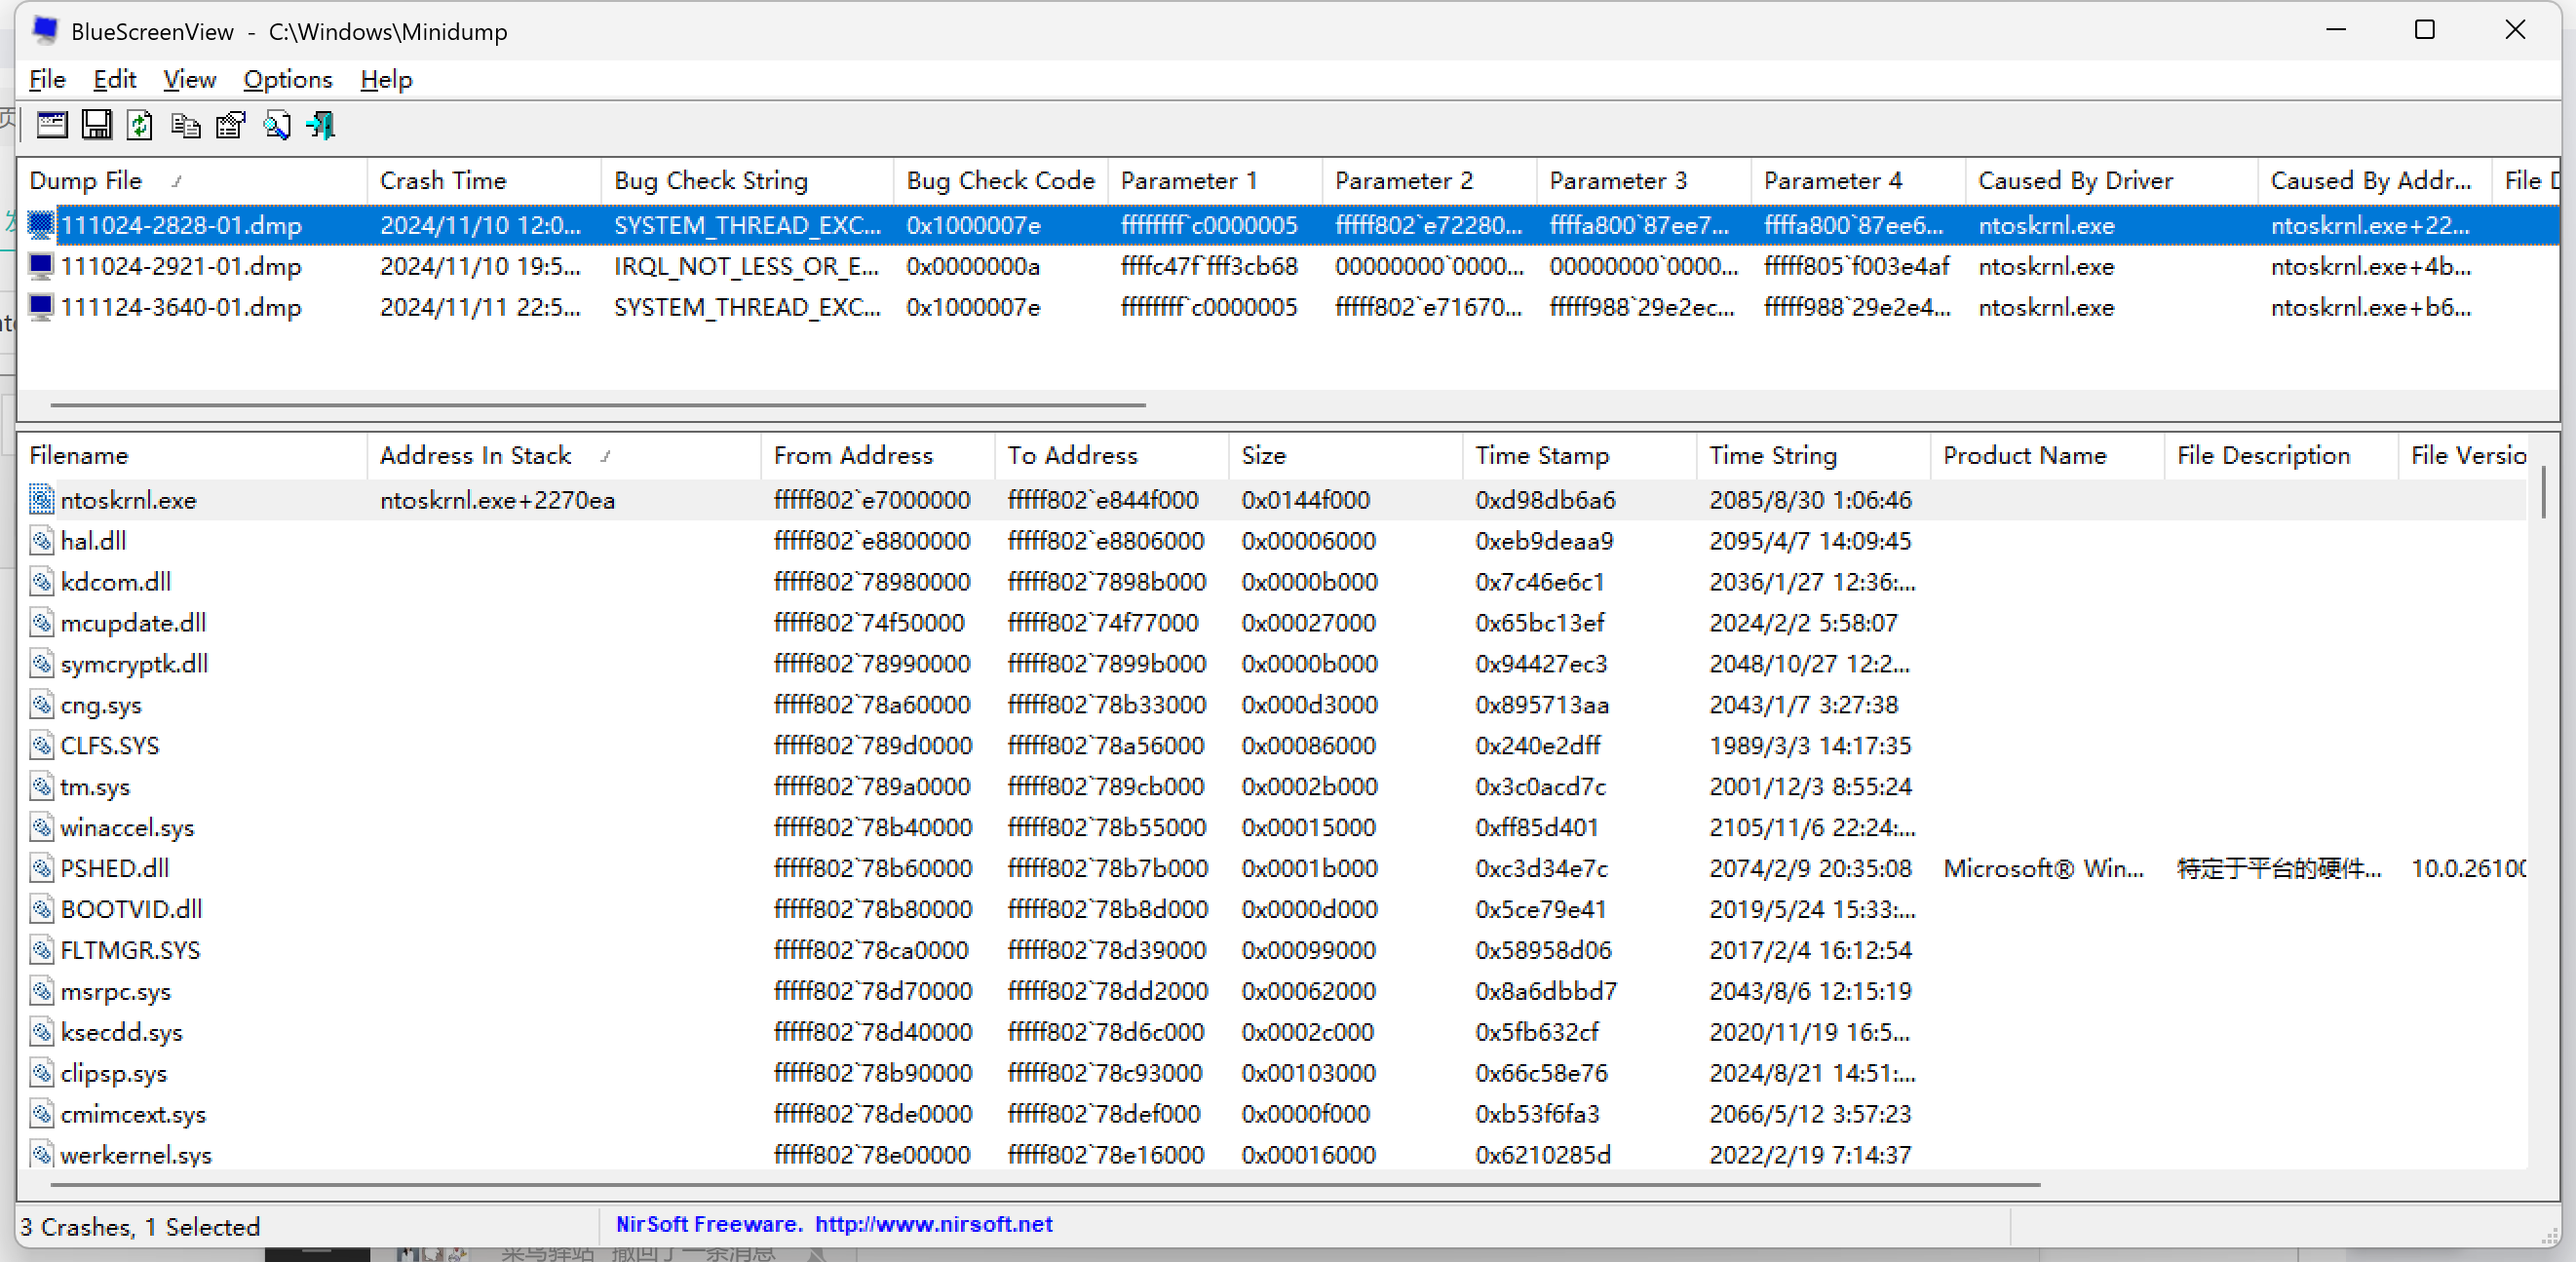This screenshot has height=1262, width=2576.
Task: Click time string 2085/8/30 1:06:46
Action: 1810,500
